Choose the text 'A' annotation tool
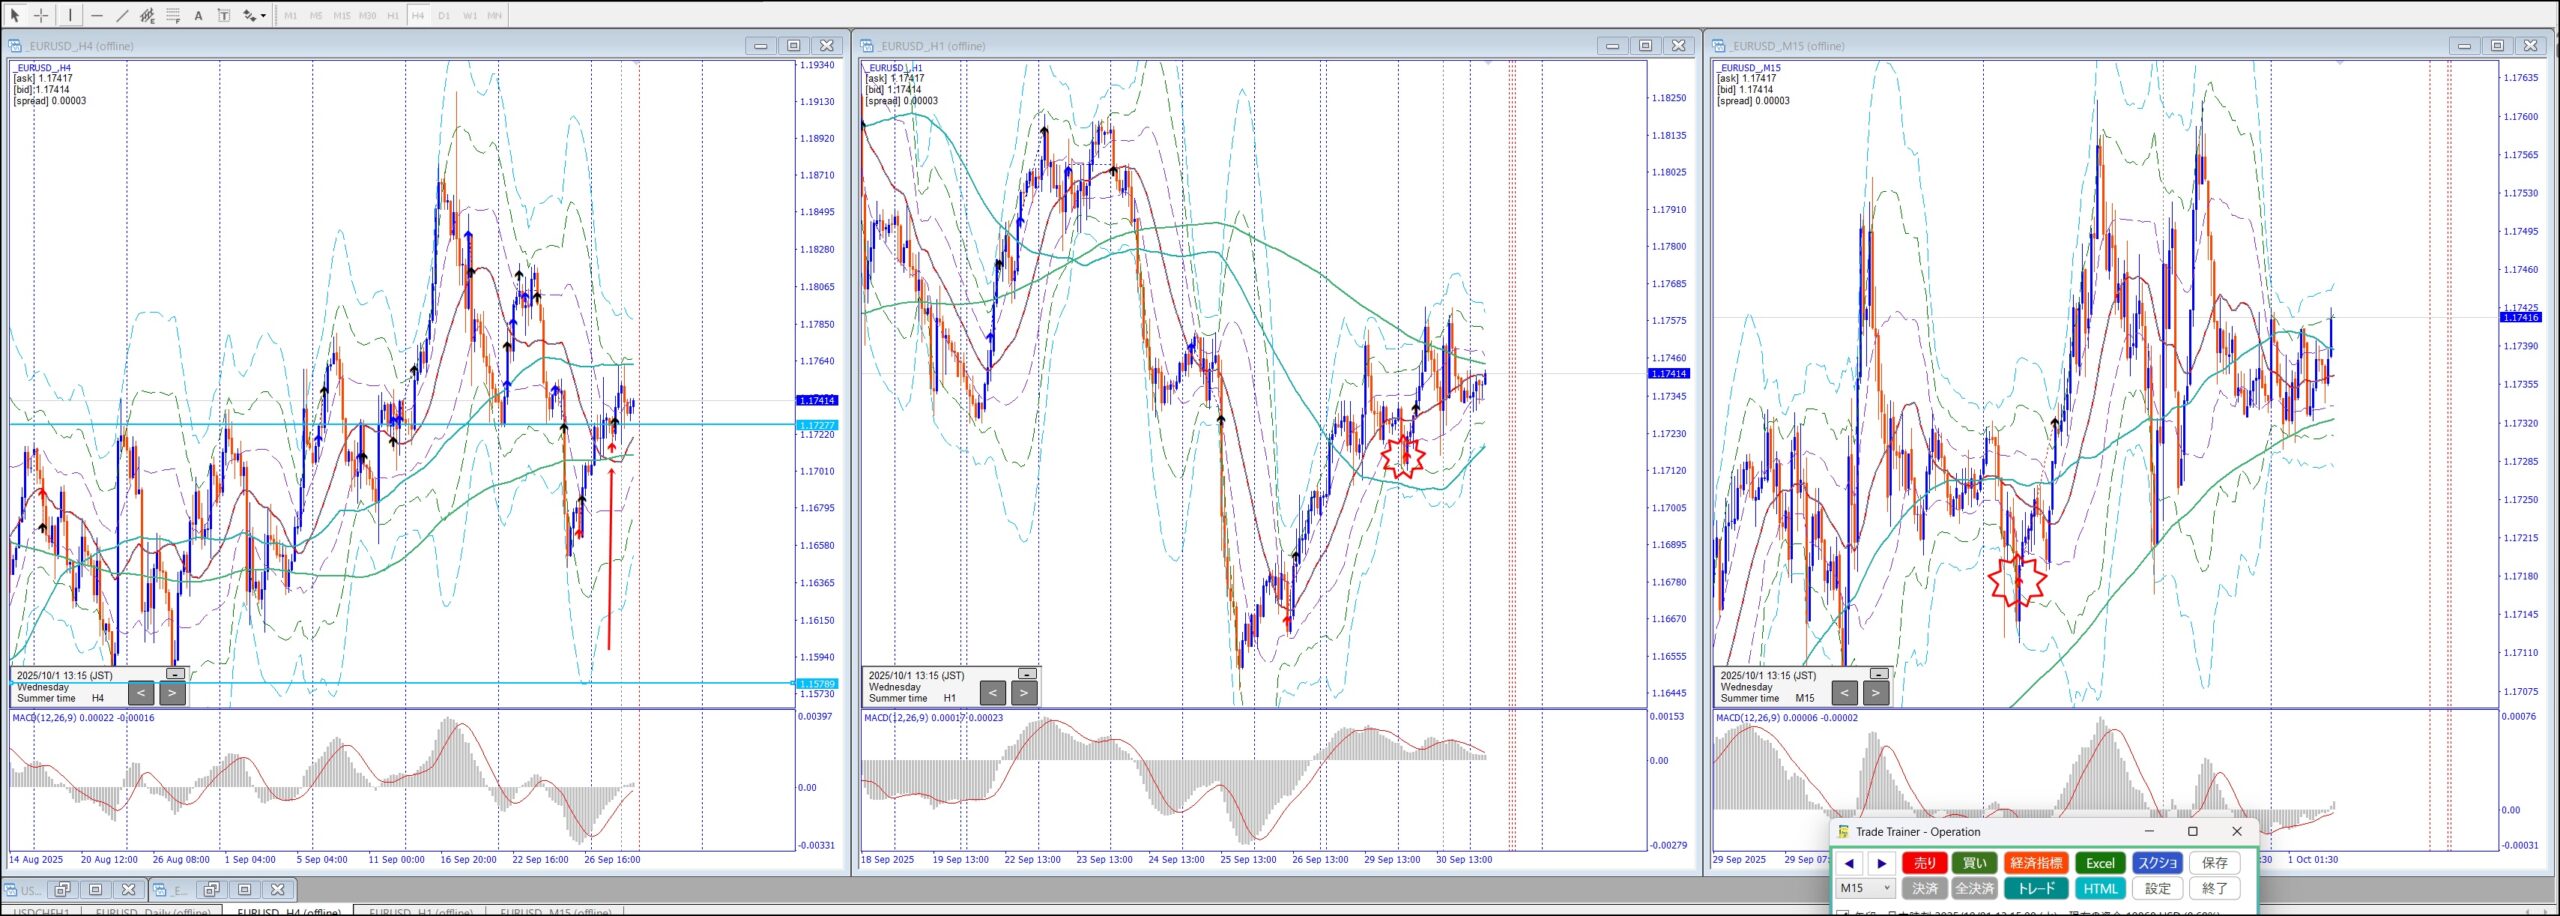 coord(198,15)
